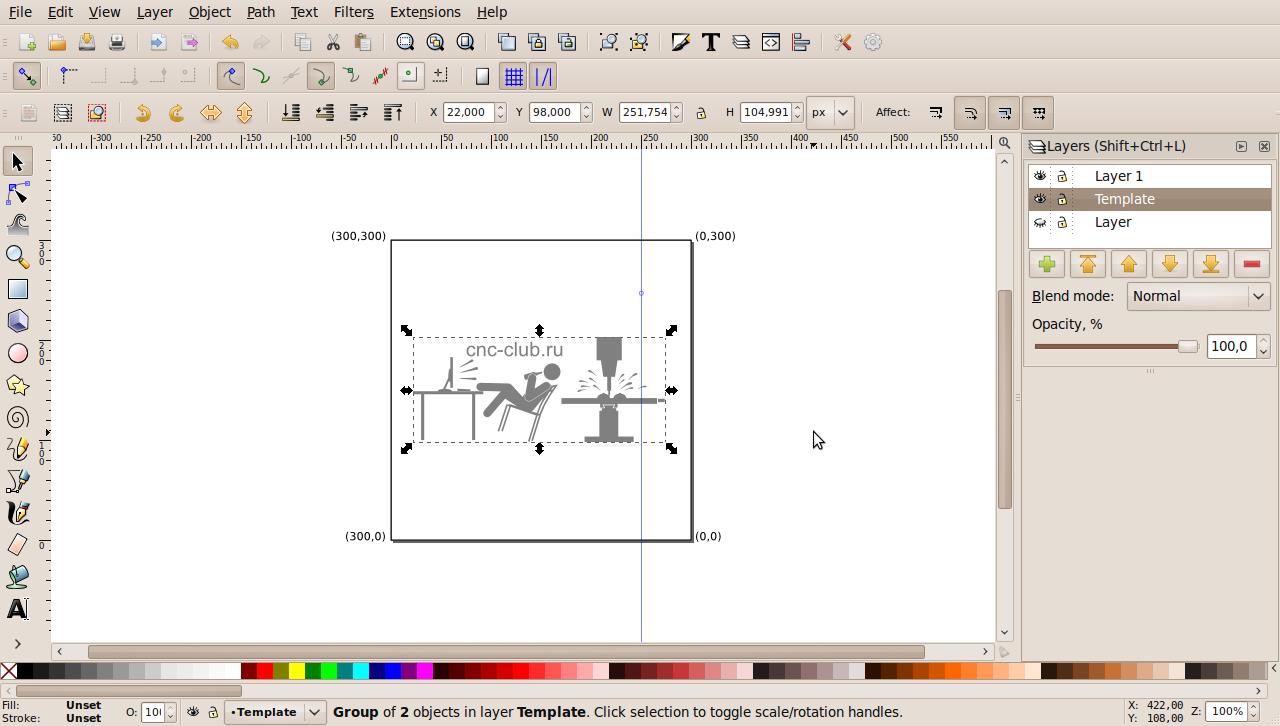The width and height of the screenshot is (1280, 726).
Task: Delete the current layer
Action: (x=1251, y=264)
